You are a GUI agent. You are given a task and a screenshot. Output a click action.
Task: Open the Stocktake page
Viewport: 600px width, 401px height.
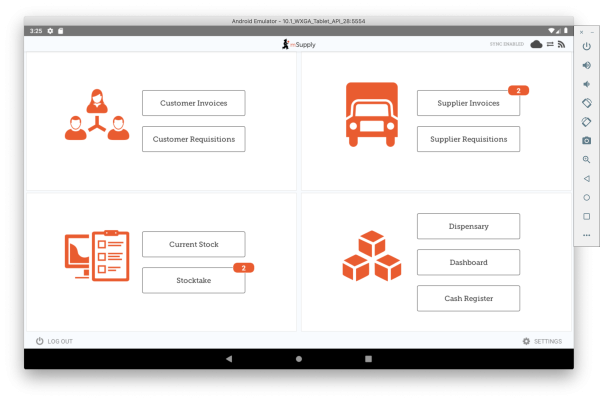click(x=193, y=281)
